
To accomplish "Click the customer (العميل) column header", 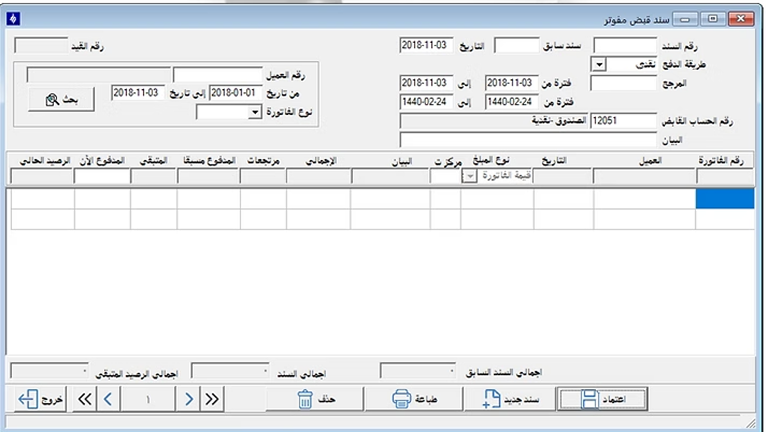I will (650, 161).
